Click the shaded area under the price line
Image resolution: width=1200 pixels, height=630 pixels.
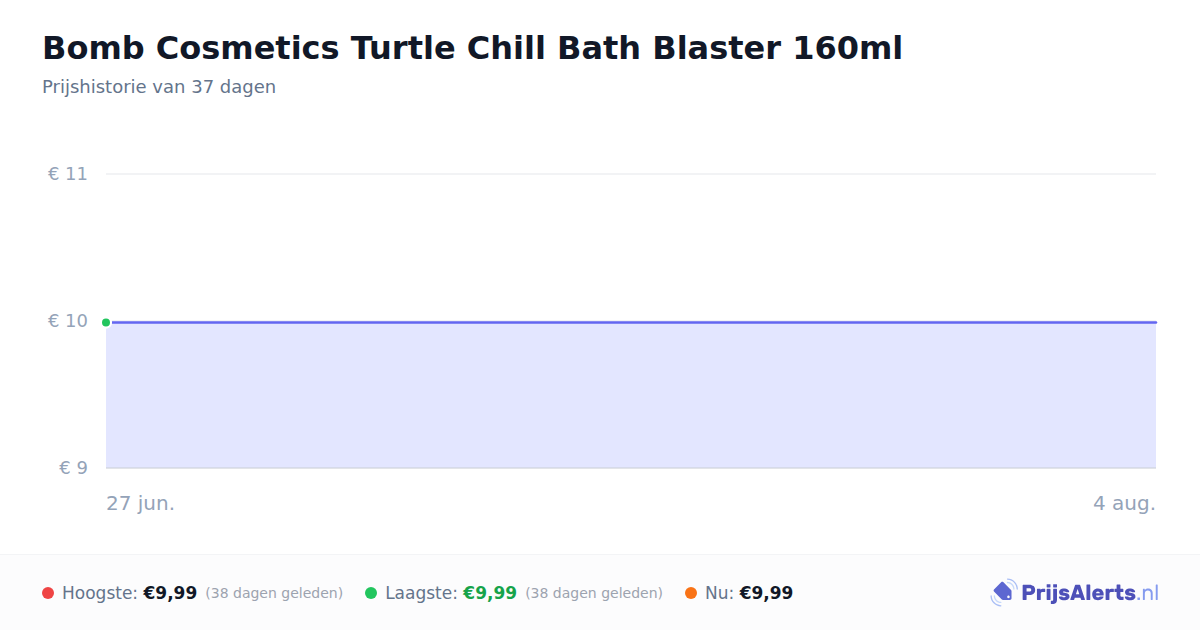[631, 396]
